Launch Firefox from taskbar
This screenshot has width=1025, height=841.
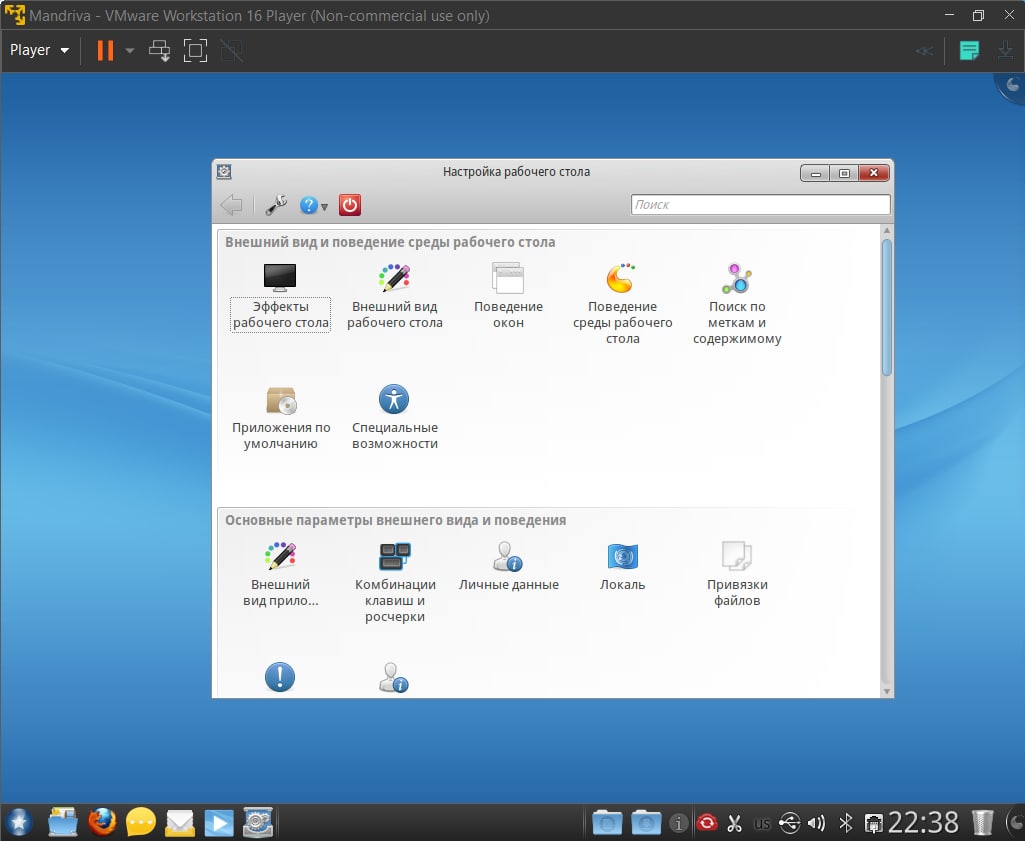click(102, 822)
